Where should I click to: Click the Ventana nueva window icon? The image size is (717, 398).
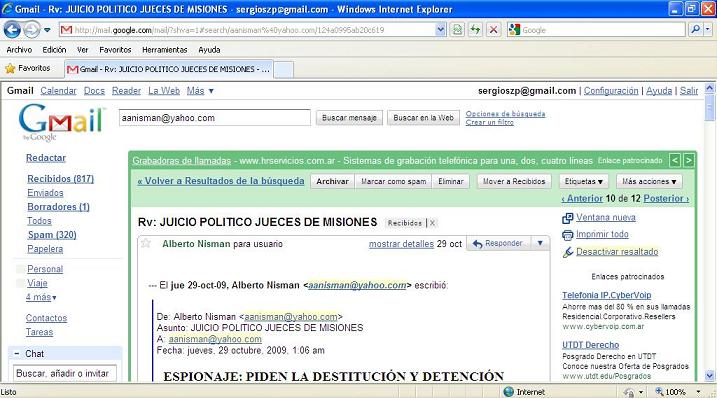point(567,218)
